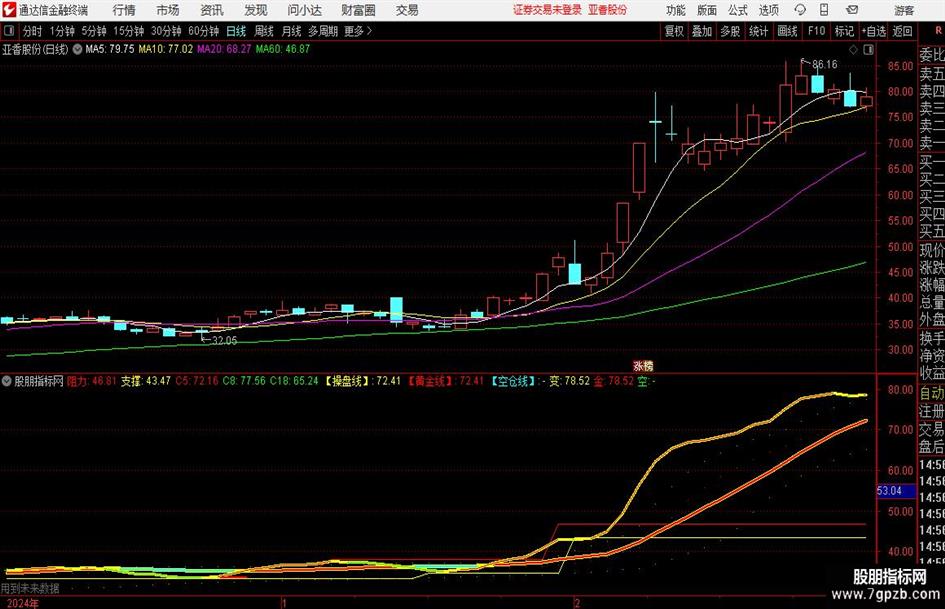Switch to 月线 monthly period tab

291,31
